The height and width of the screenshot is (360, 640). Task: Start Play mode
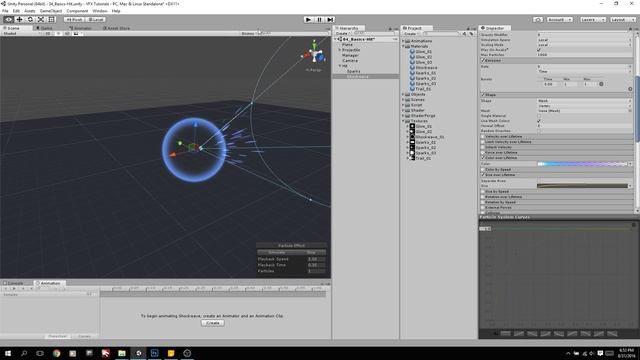tap(309, 20)
